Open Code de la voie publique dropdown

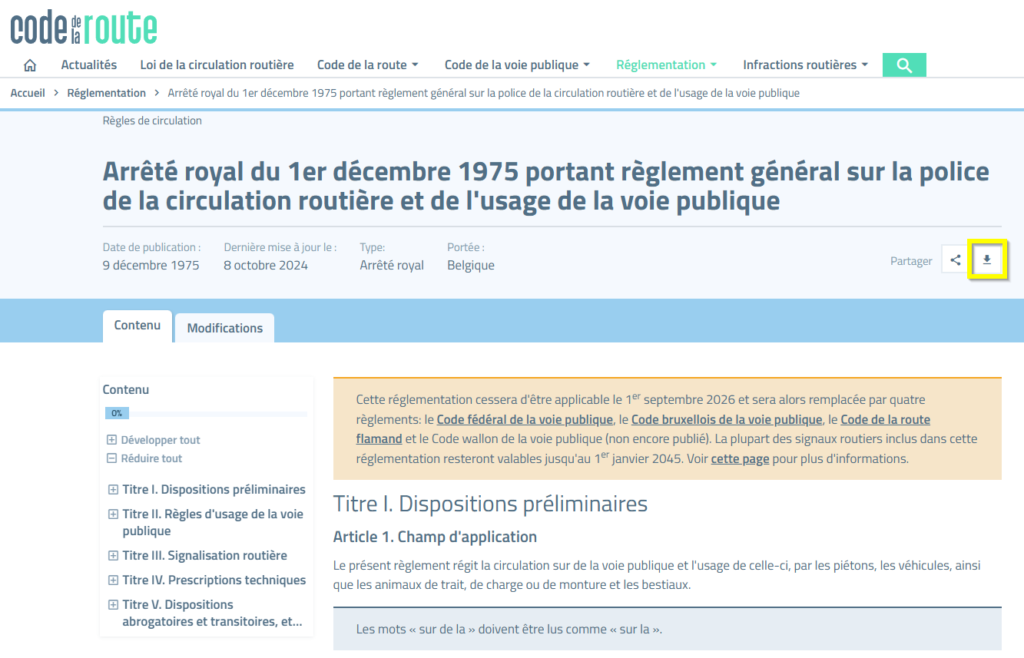(517, 65)
